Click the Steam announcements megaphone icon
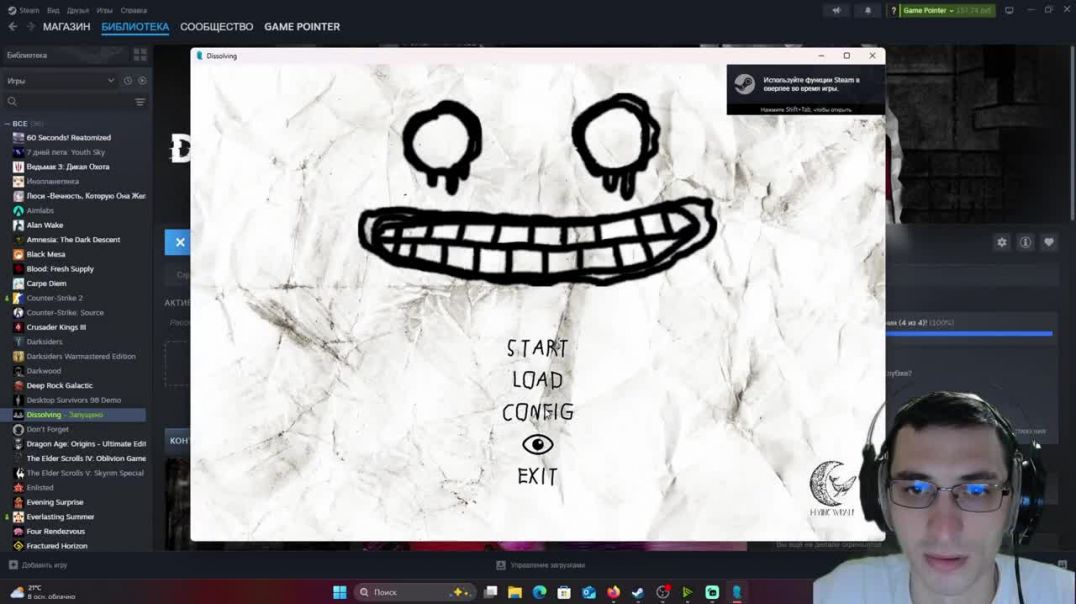The image size is (1076, 604). (x=837, y=10)
